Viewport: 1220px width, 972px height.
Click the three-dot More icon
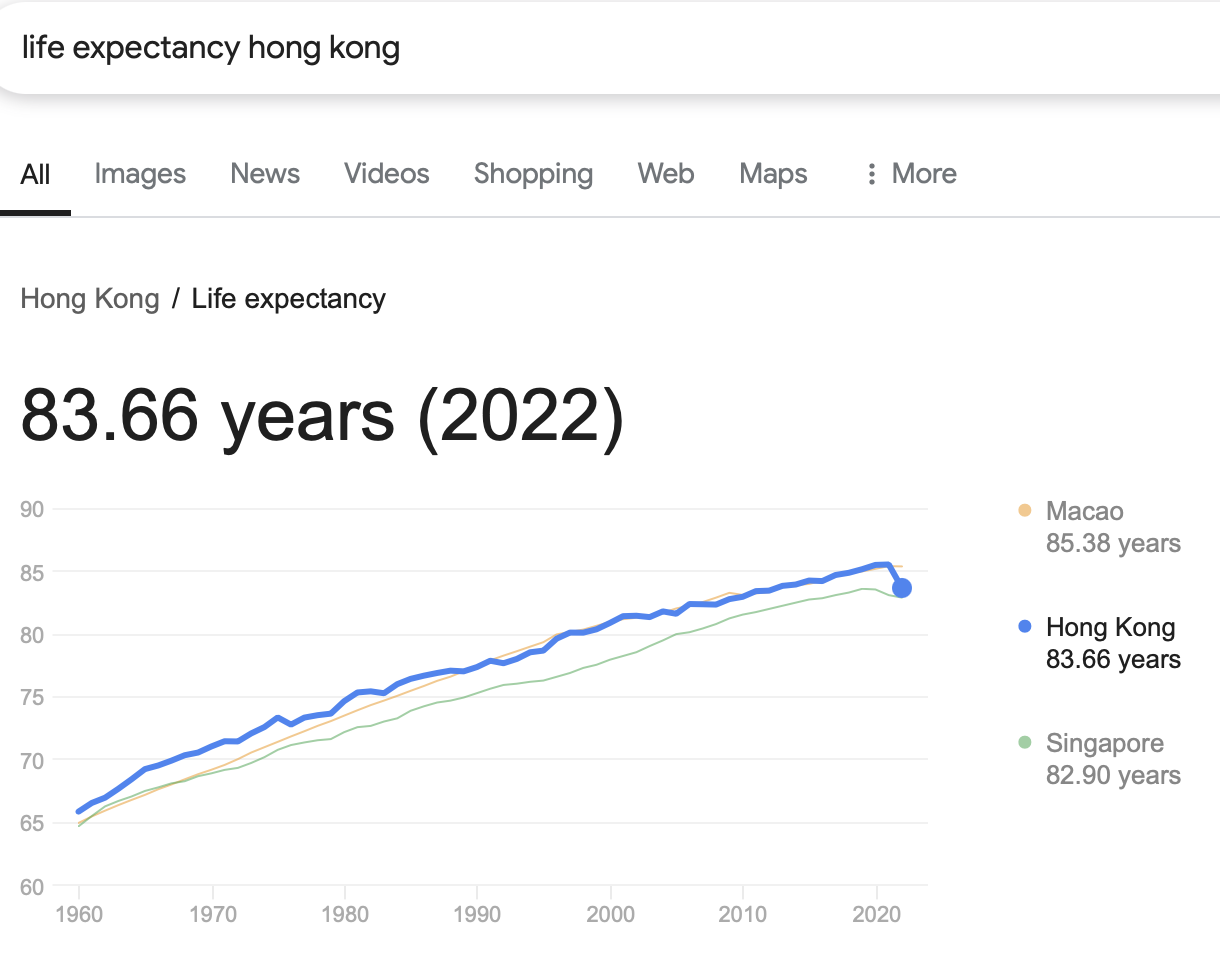pos(872,175)
